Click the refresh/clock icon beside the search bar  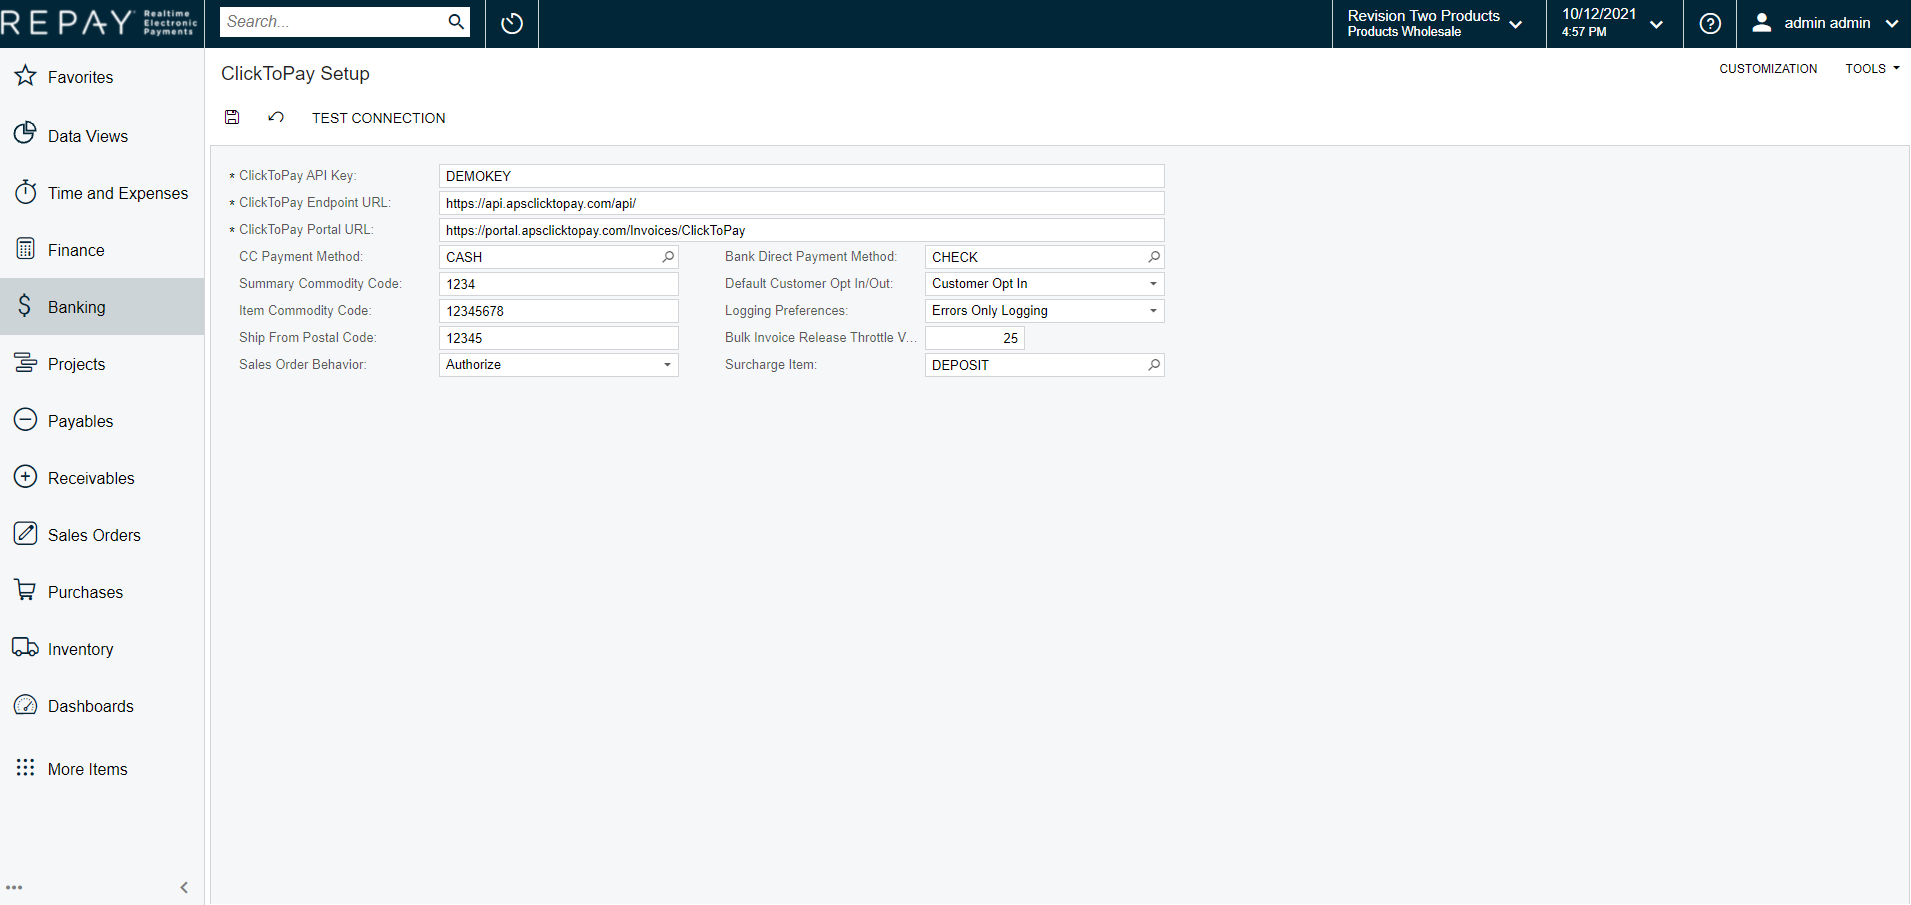coord(511,23)
